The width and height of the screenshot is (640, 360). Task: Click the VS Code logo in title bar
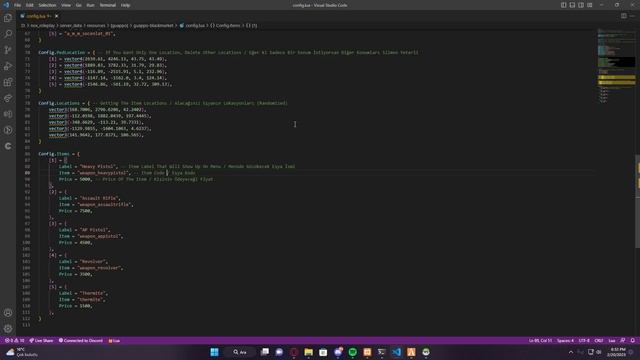click(x=6, y=5)
